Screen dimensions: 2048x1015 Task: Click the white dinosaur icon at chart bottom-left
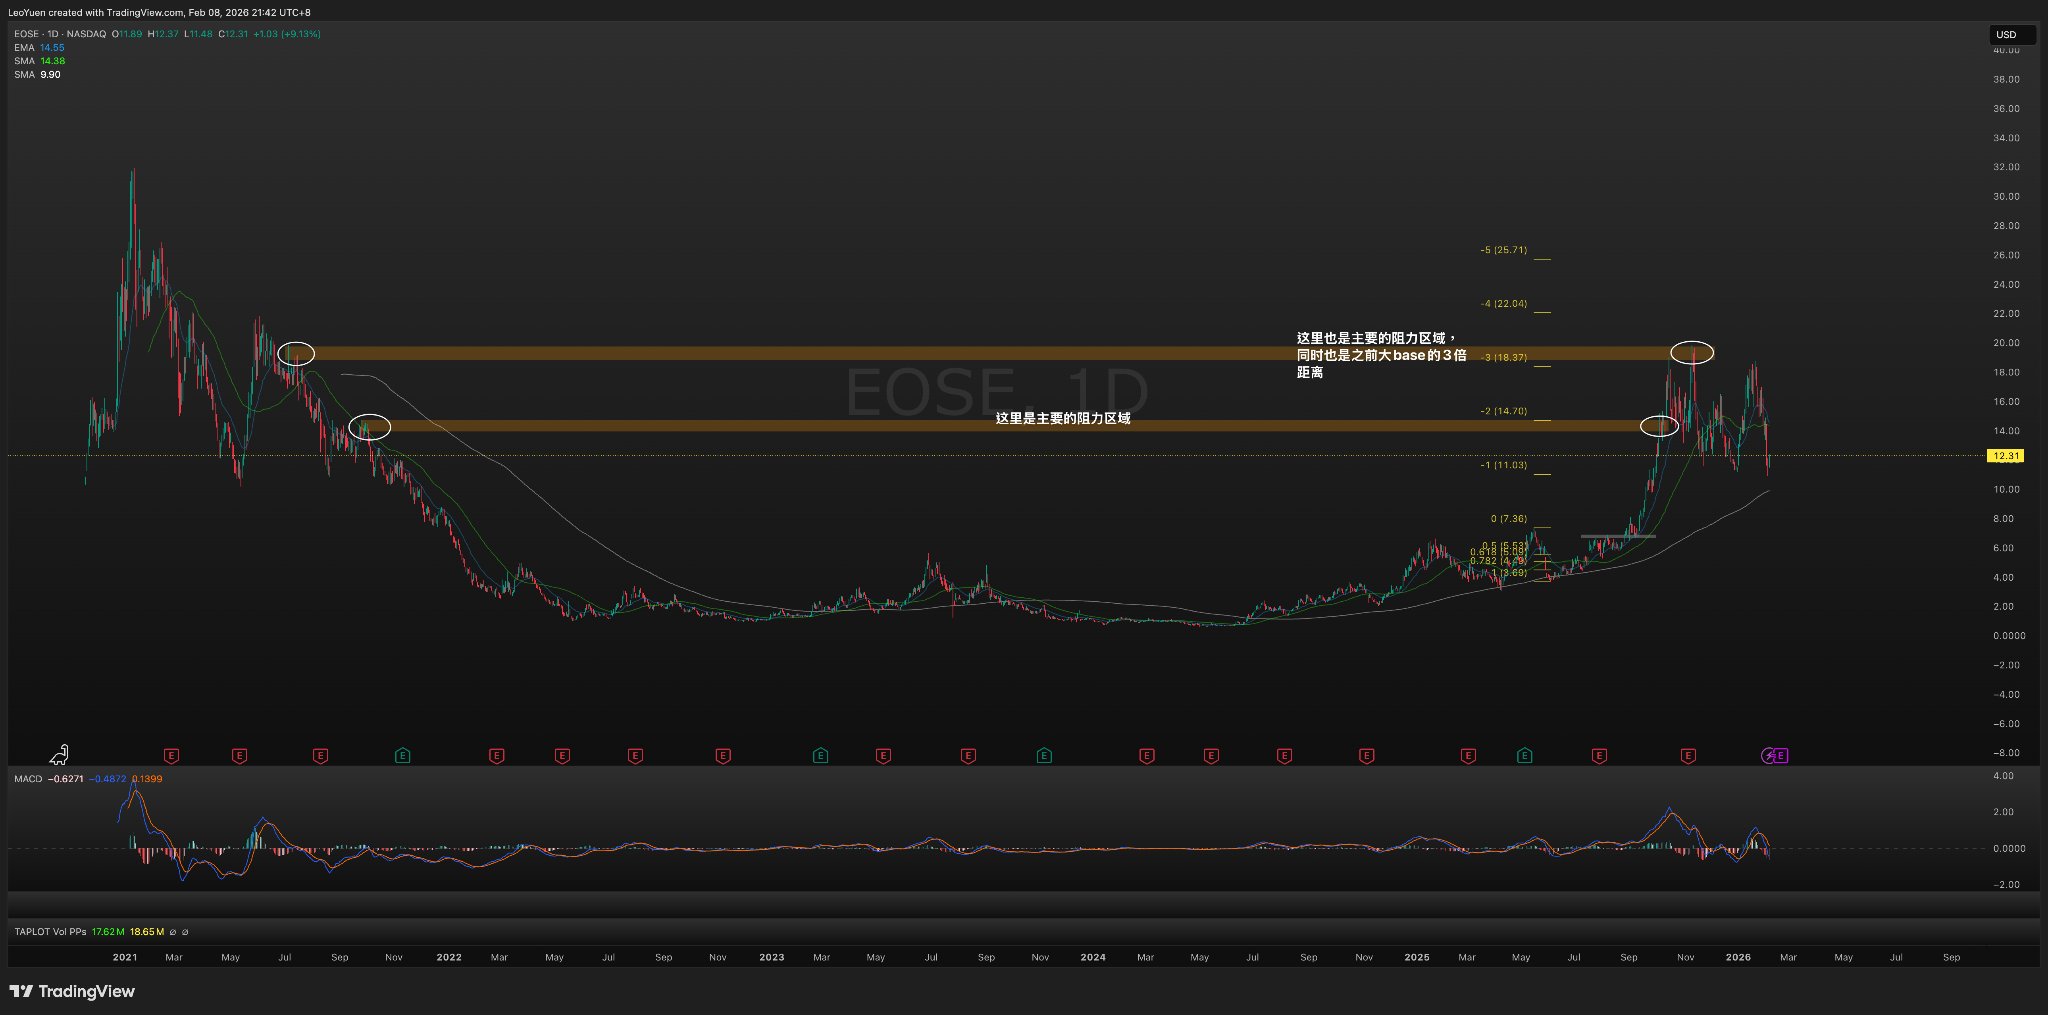[60, 755]
